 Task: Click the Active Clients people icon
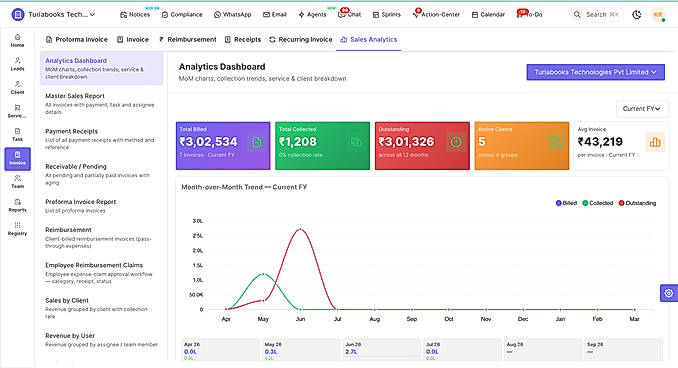click(555, 142)
